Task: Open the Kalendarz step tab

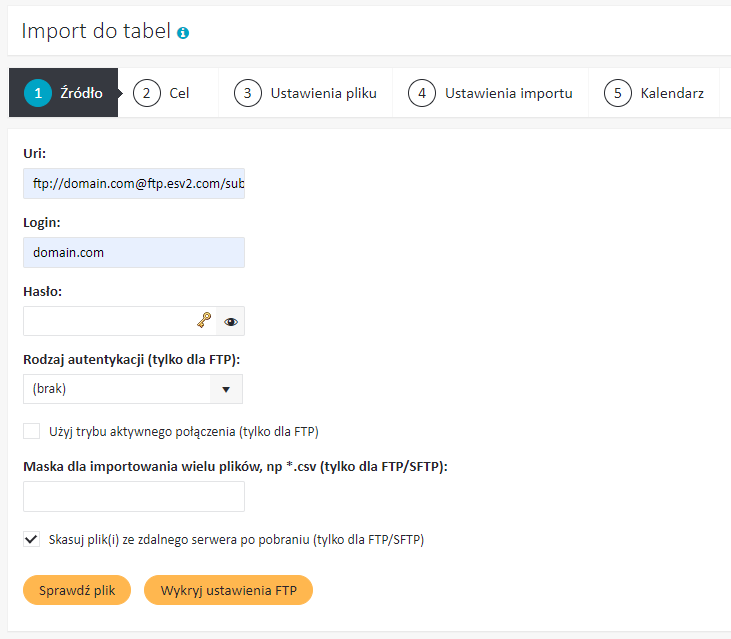Action: coord(654,93)
